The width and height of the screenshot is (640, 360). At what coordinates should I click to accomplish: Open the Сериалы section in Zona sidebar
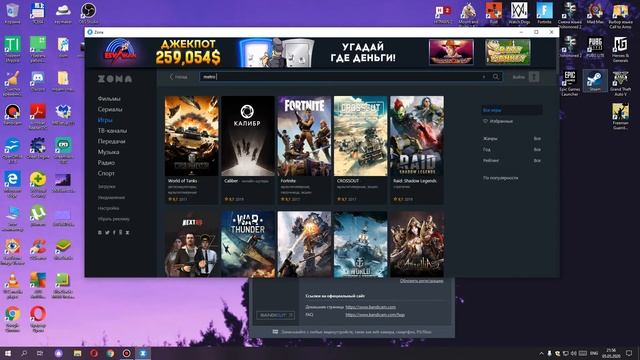tap(110, 109)
